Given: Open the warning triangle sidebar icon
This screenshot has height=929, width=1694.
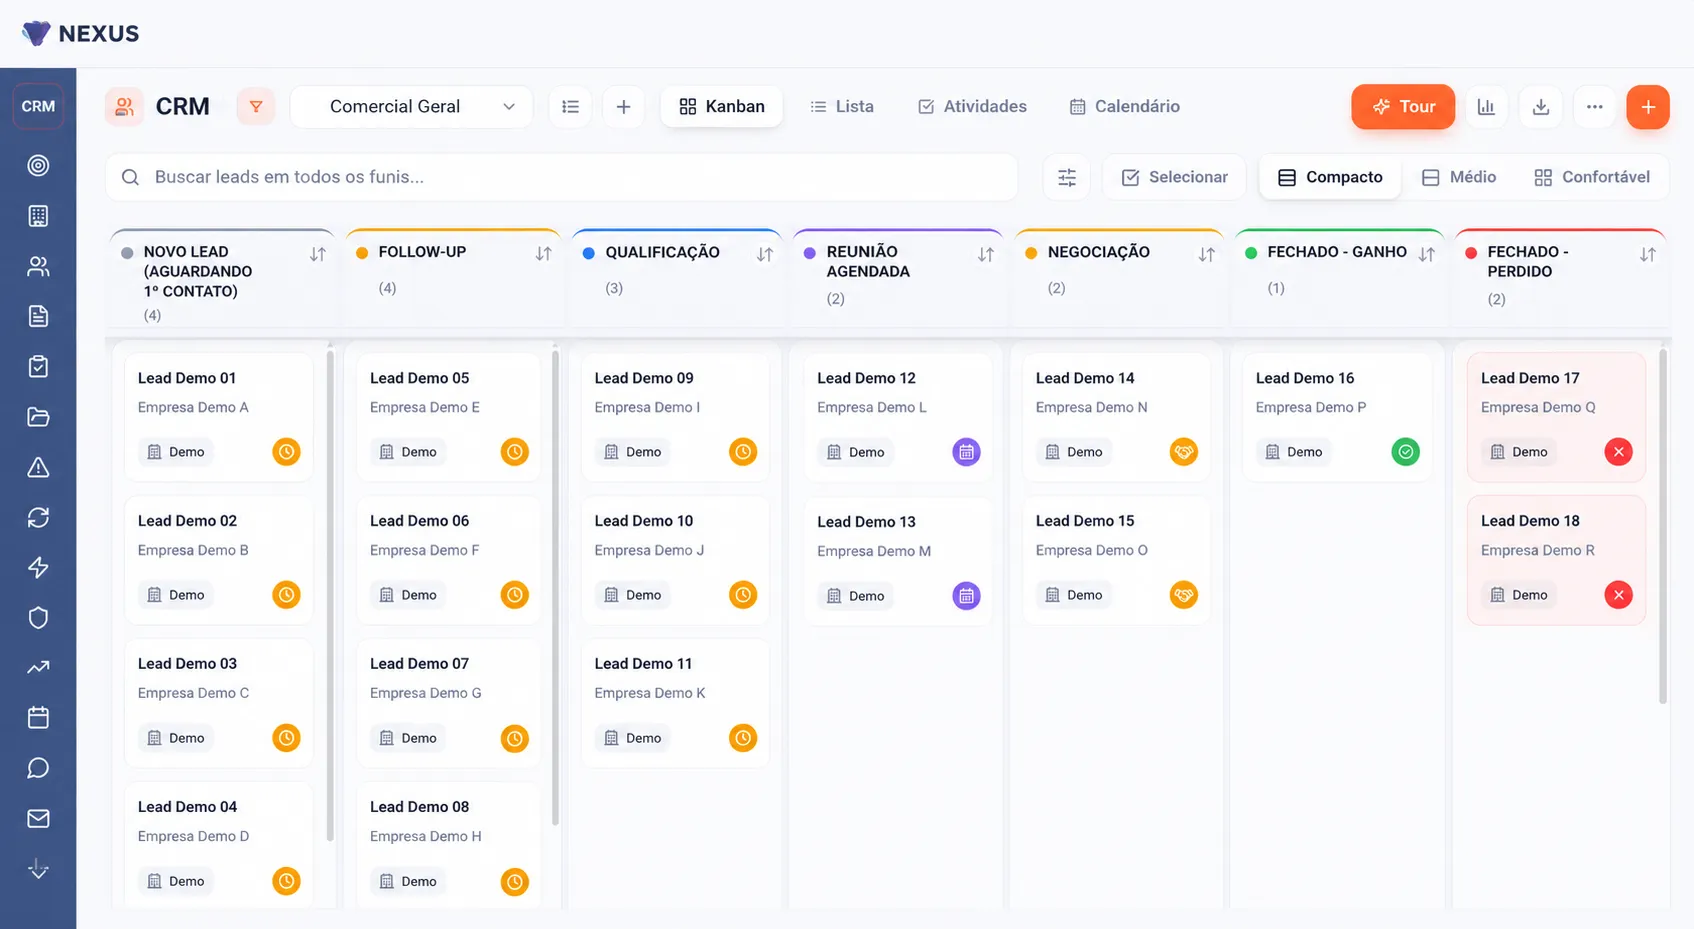Looking at the screenshot, I should (38, 467).
